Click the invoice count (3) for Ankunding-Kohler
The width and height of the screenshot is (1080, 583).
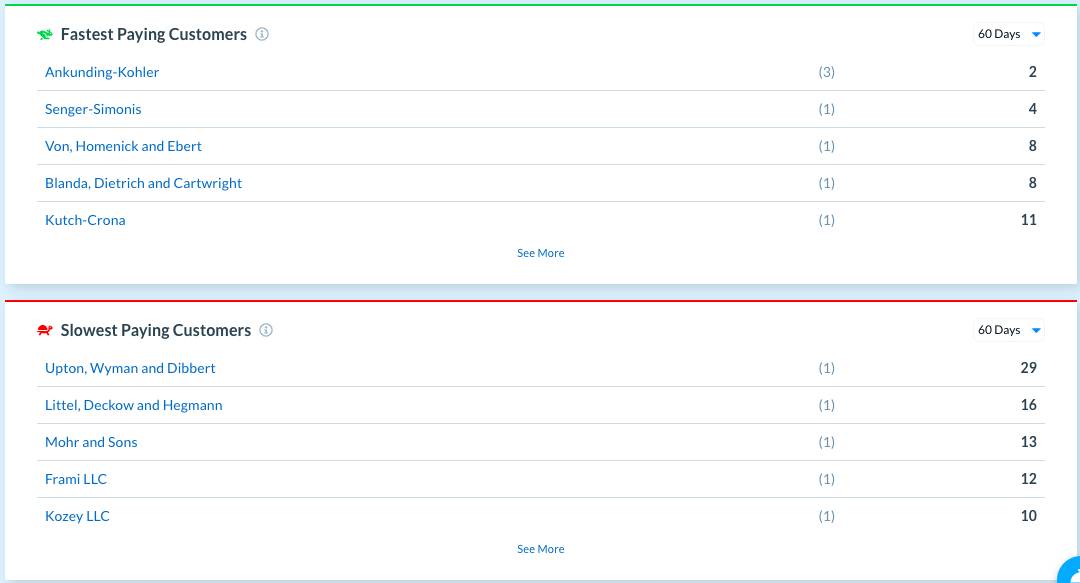click(826, 72)
